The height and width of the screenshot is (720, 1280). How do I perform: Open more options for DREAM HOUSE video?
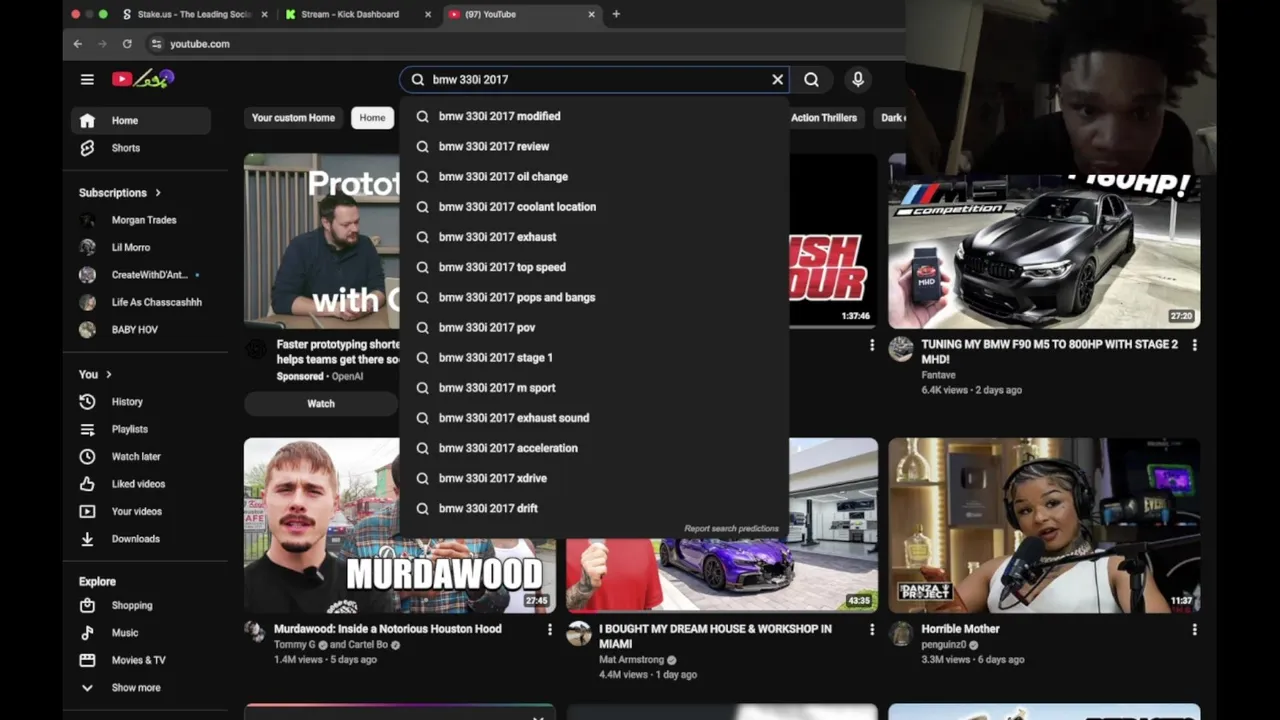[871, 629]
